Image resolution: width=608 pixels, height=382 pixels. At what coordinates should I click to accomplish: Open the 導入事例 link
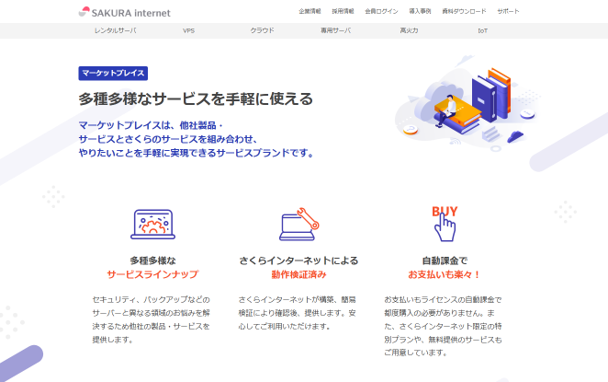[x=420, y=11]
